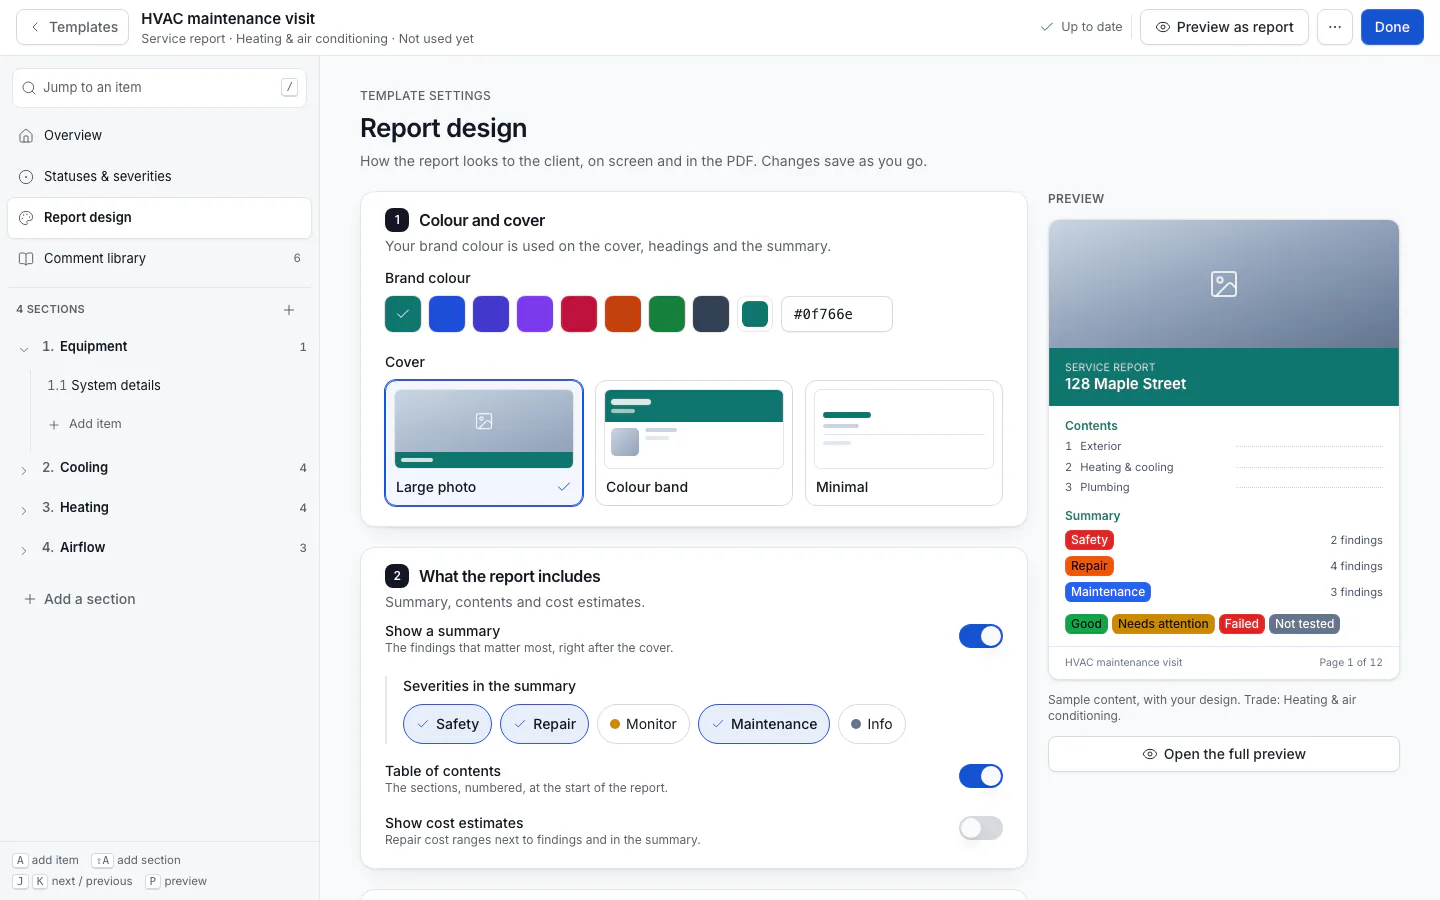Screen dimensions: 1440x900
Task: Choose the Minimal cover style
Action: tap(904, 443)
